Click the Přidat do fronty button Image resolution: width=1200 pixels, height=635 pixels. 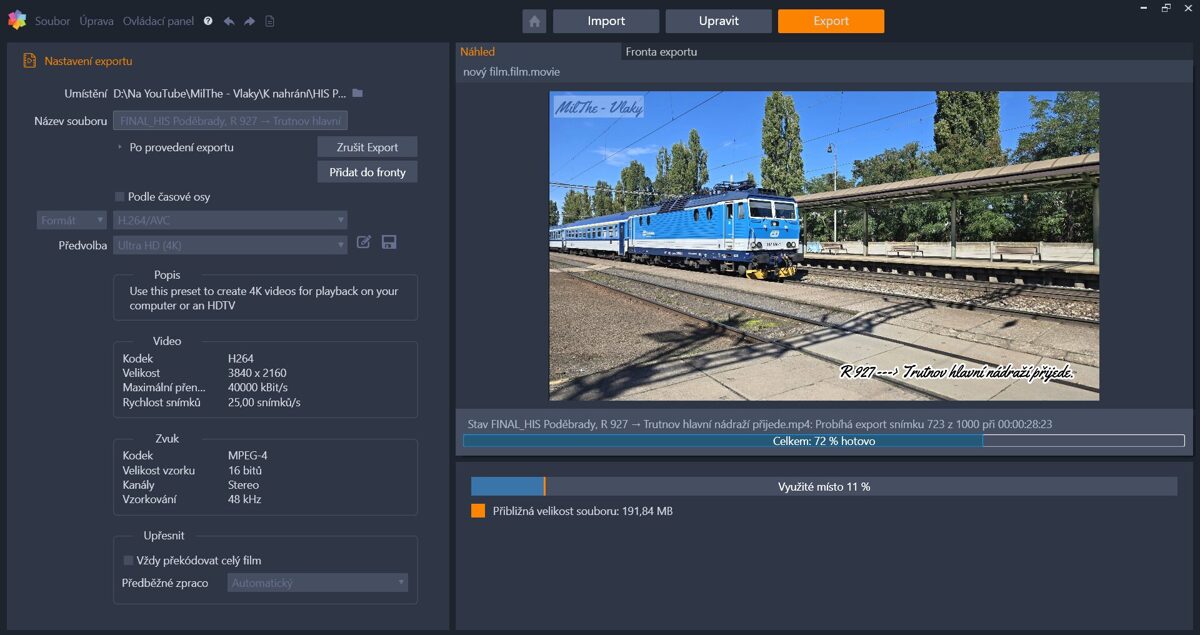point(366,171)
